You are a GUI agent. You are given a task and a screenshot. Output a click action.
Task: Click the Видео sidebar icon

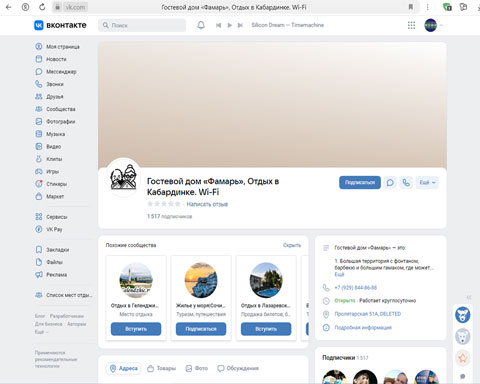[39, 146]
